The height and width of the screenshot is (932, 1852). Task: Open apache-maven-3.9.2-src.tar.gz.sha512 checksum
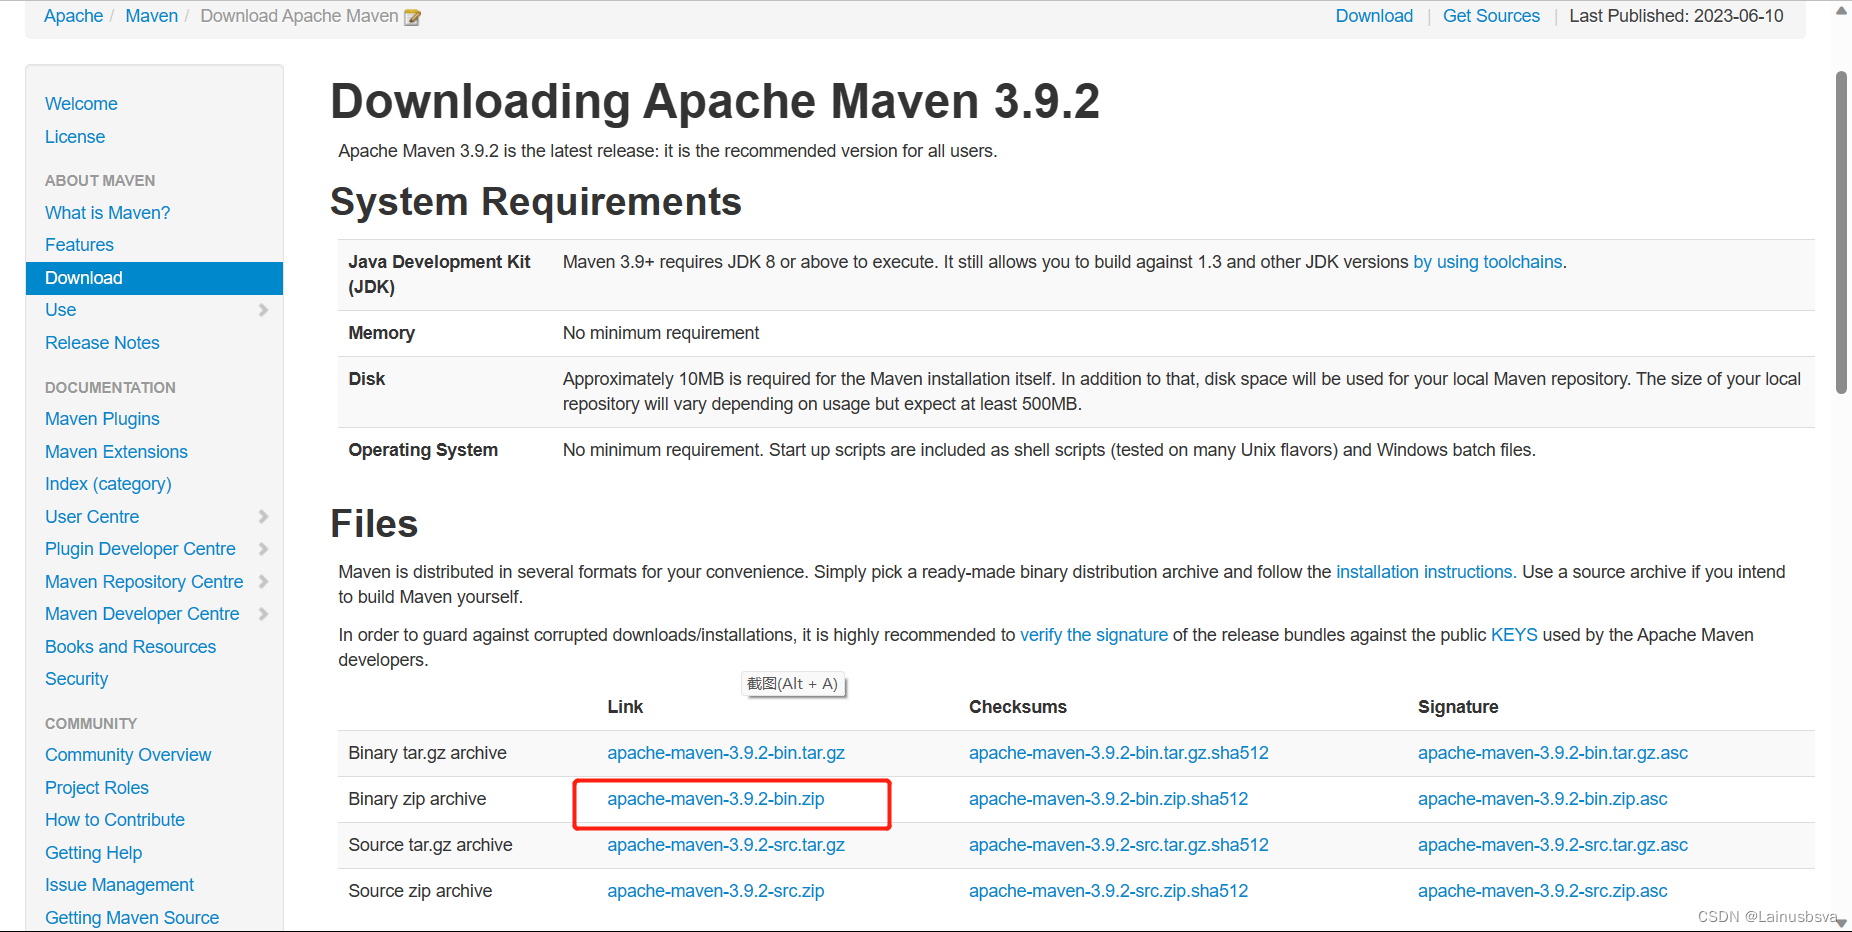click(1118, 845)
